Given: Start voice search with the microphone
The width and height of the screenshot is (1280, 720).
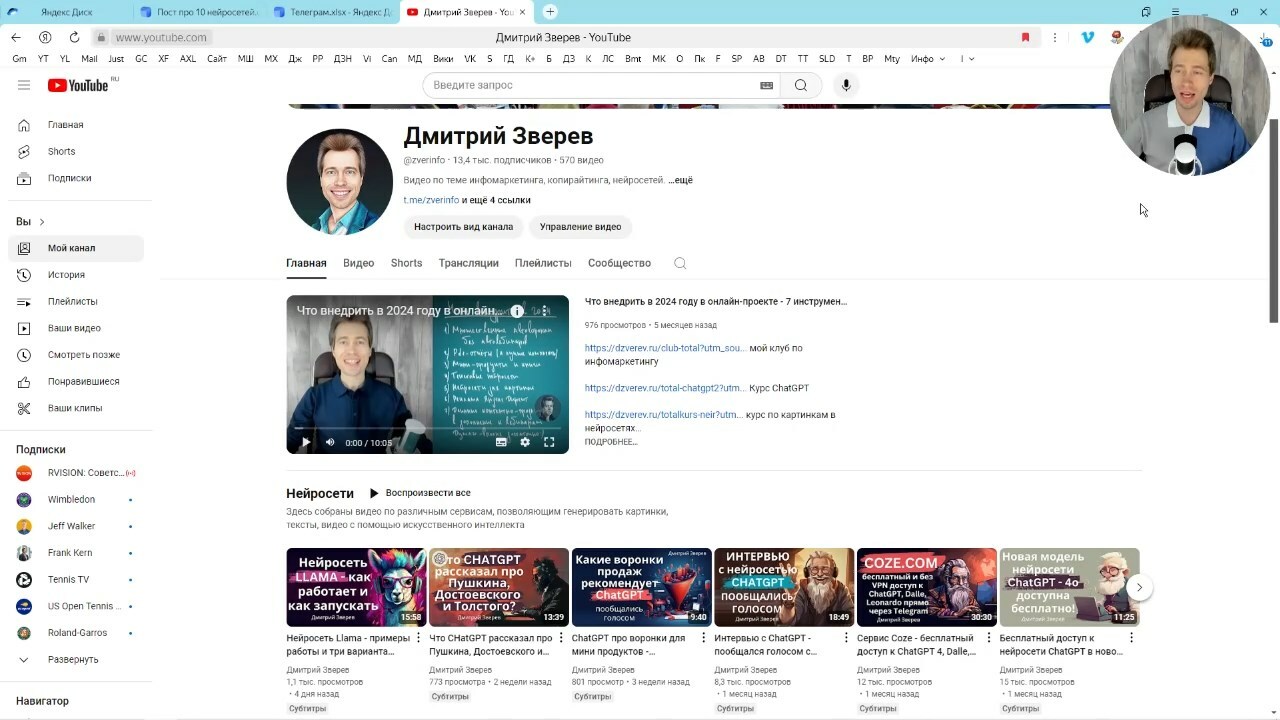Looking at the screenshot, I should 846,85.
